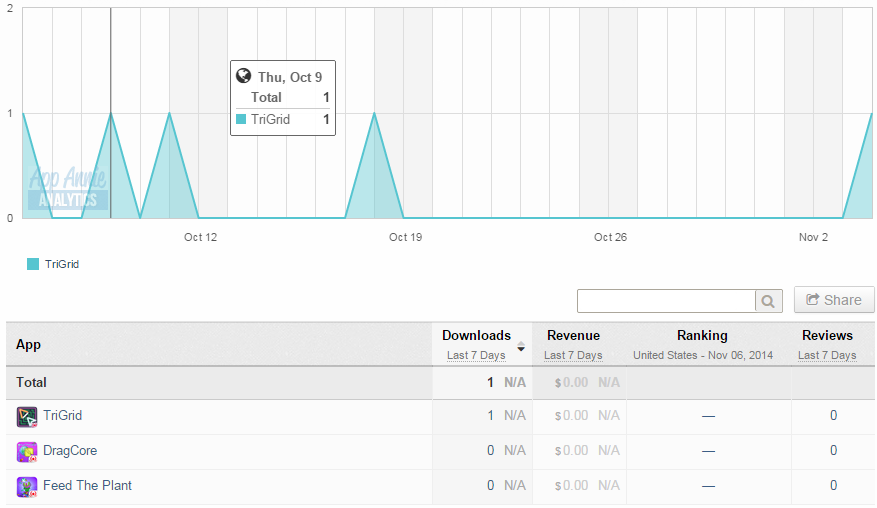The image size is (877, 508).
Task: Click the TriGrid app icon in table
Action: (27, 417)
